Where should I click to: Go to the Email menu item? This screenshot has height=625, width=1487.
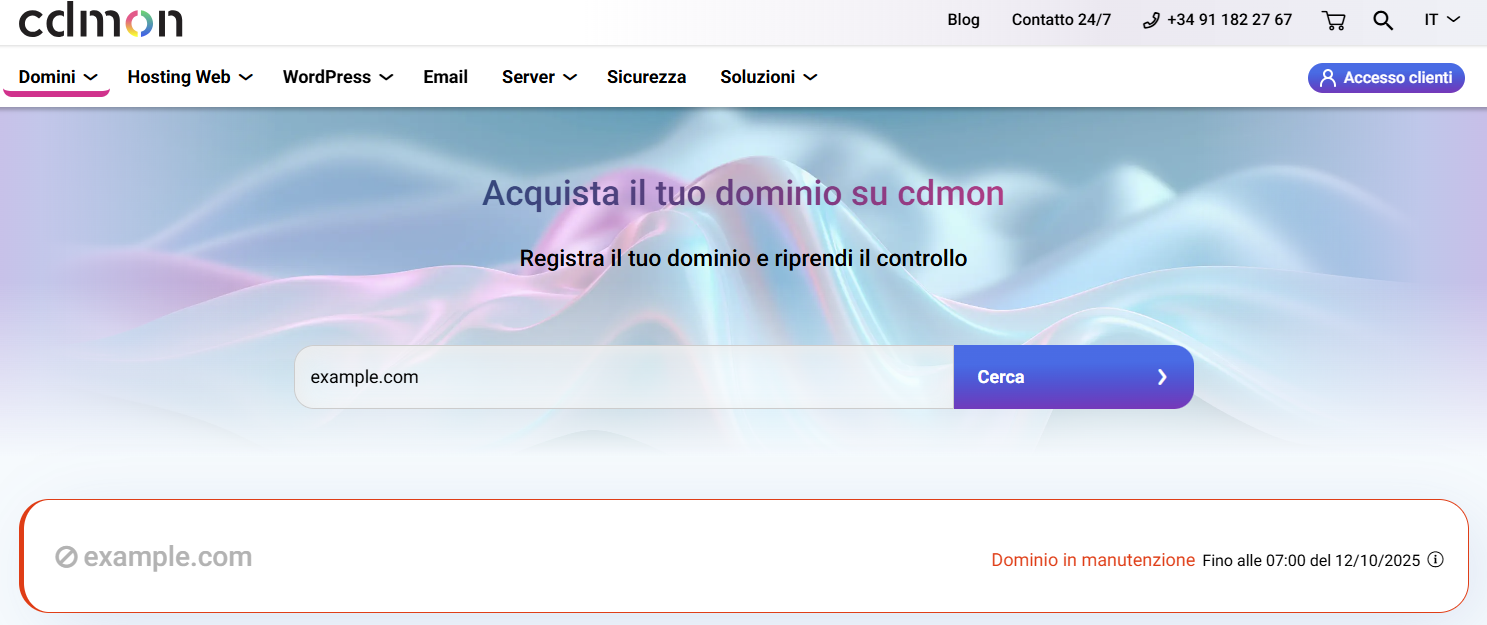point(445,77)
